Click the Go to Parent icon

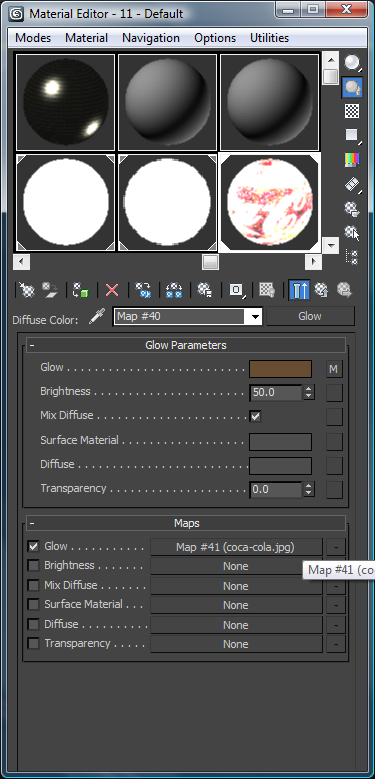tap(322, 290)
